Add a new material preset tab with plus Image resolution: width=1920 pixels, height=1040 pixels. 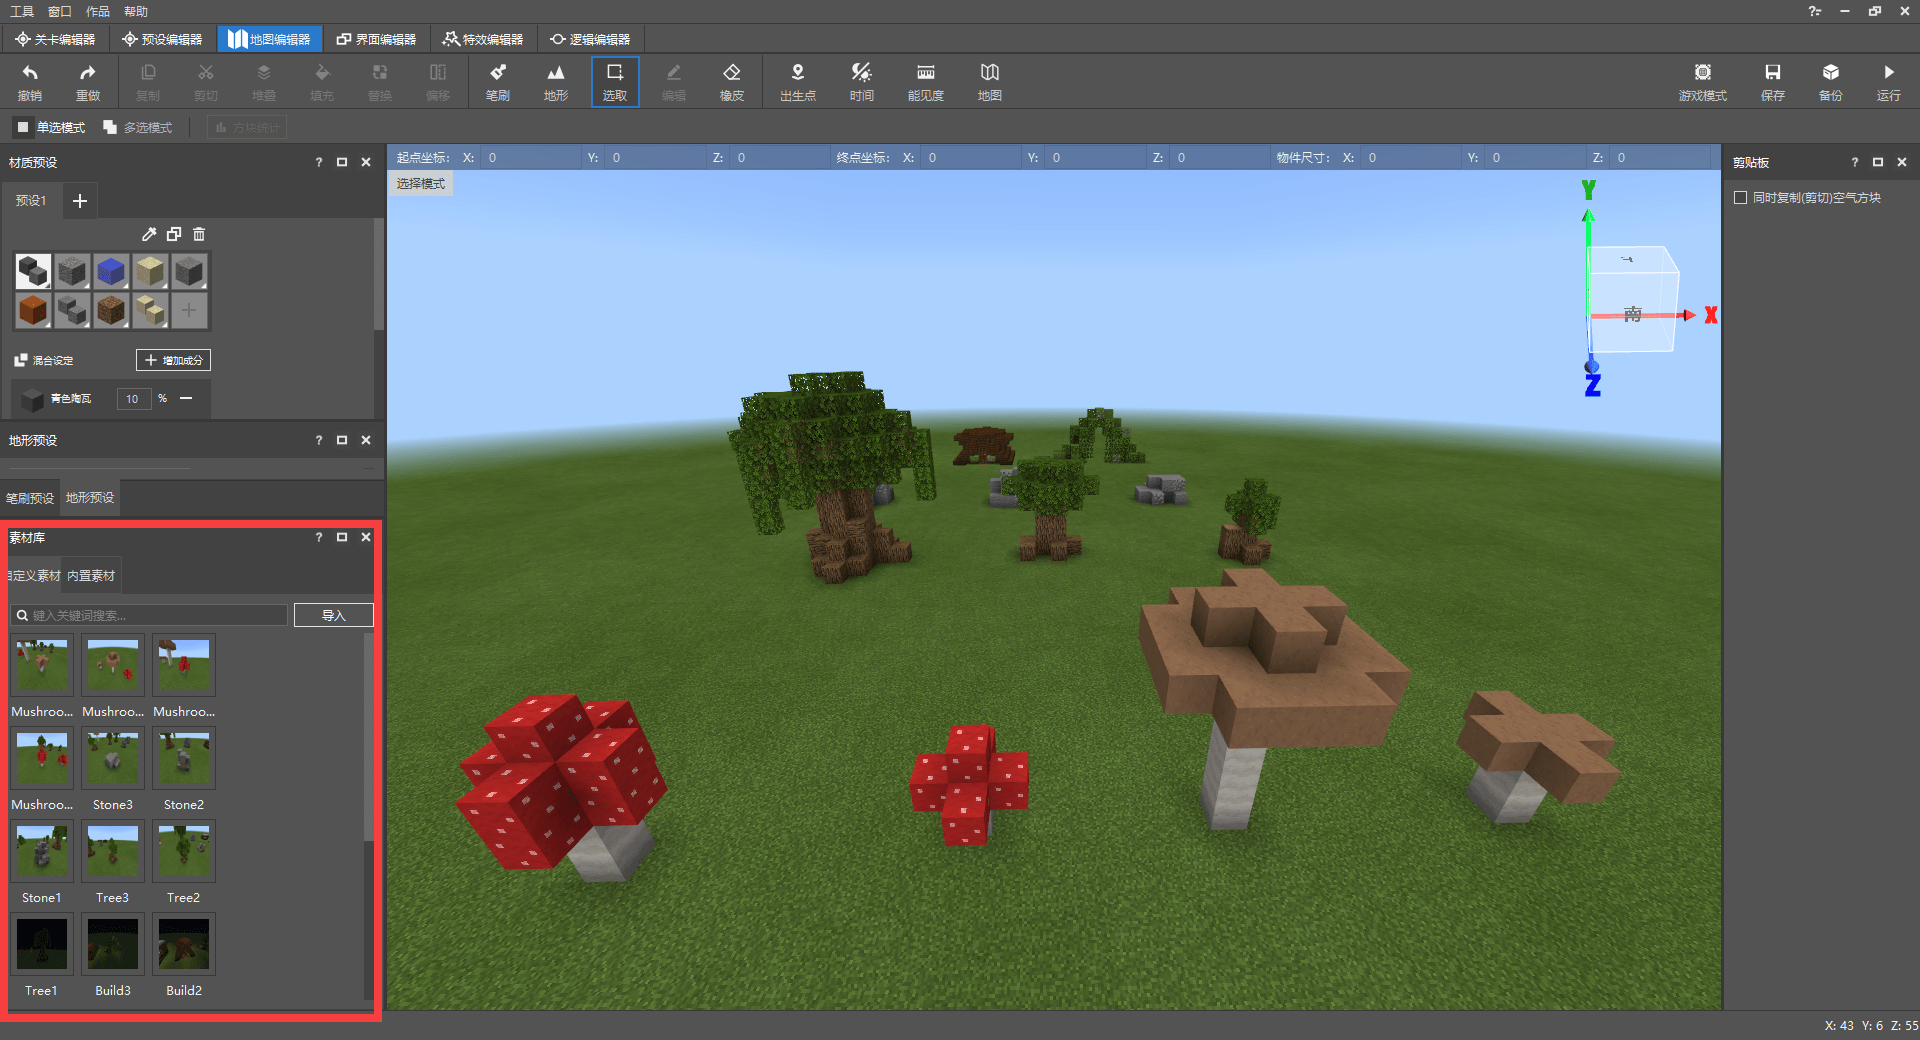pos(80,201)
